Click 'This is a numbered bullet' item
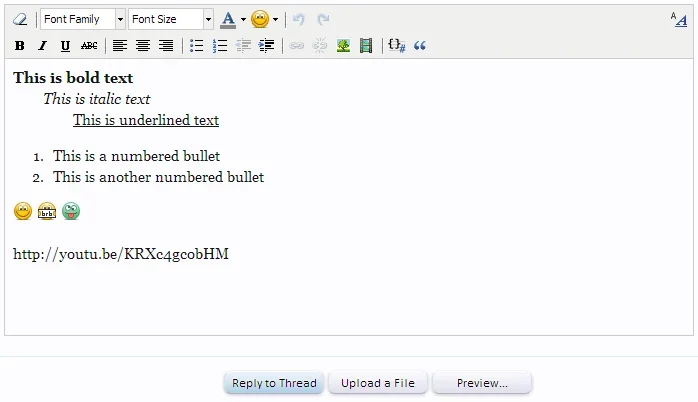 click(x=136, y=156)
